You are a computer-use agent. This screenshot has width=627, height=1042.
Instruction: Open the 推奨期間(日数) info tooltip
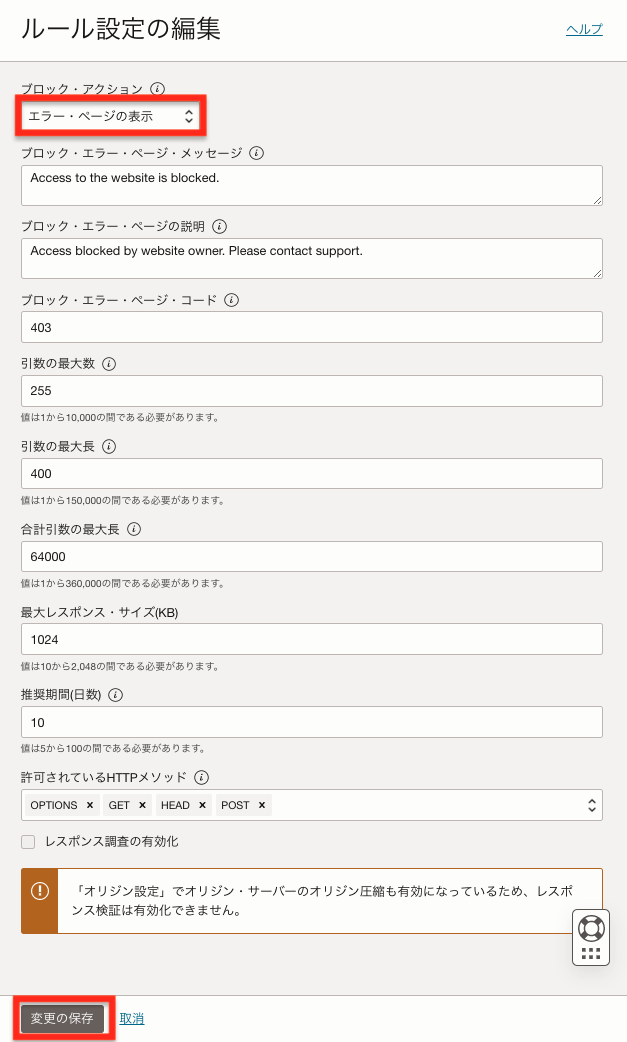click(116, 694)
